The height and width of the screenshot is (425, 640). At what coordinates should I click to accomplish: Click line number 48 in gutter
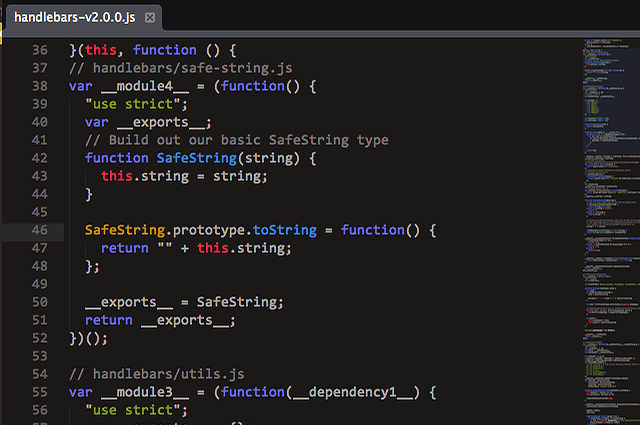coord(40,266)
